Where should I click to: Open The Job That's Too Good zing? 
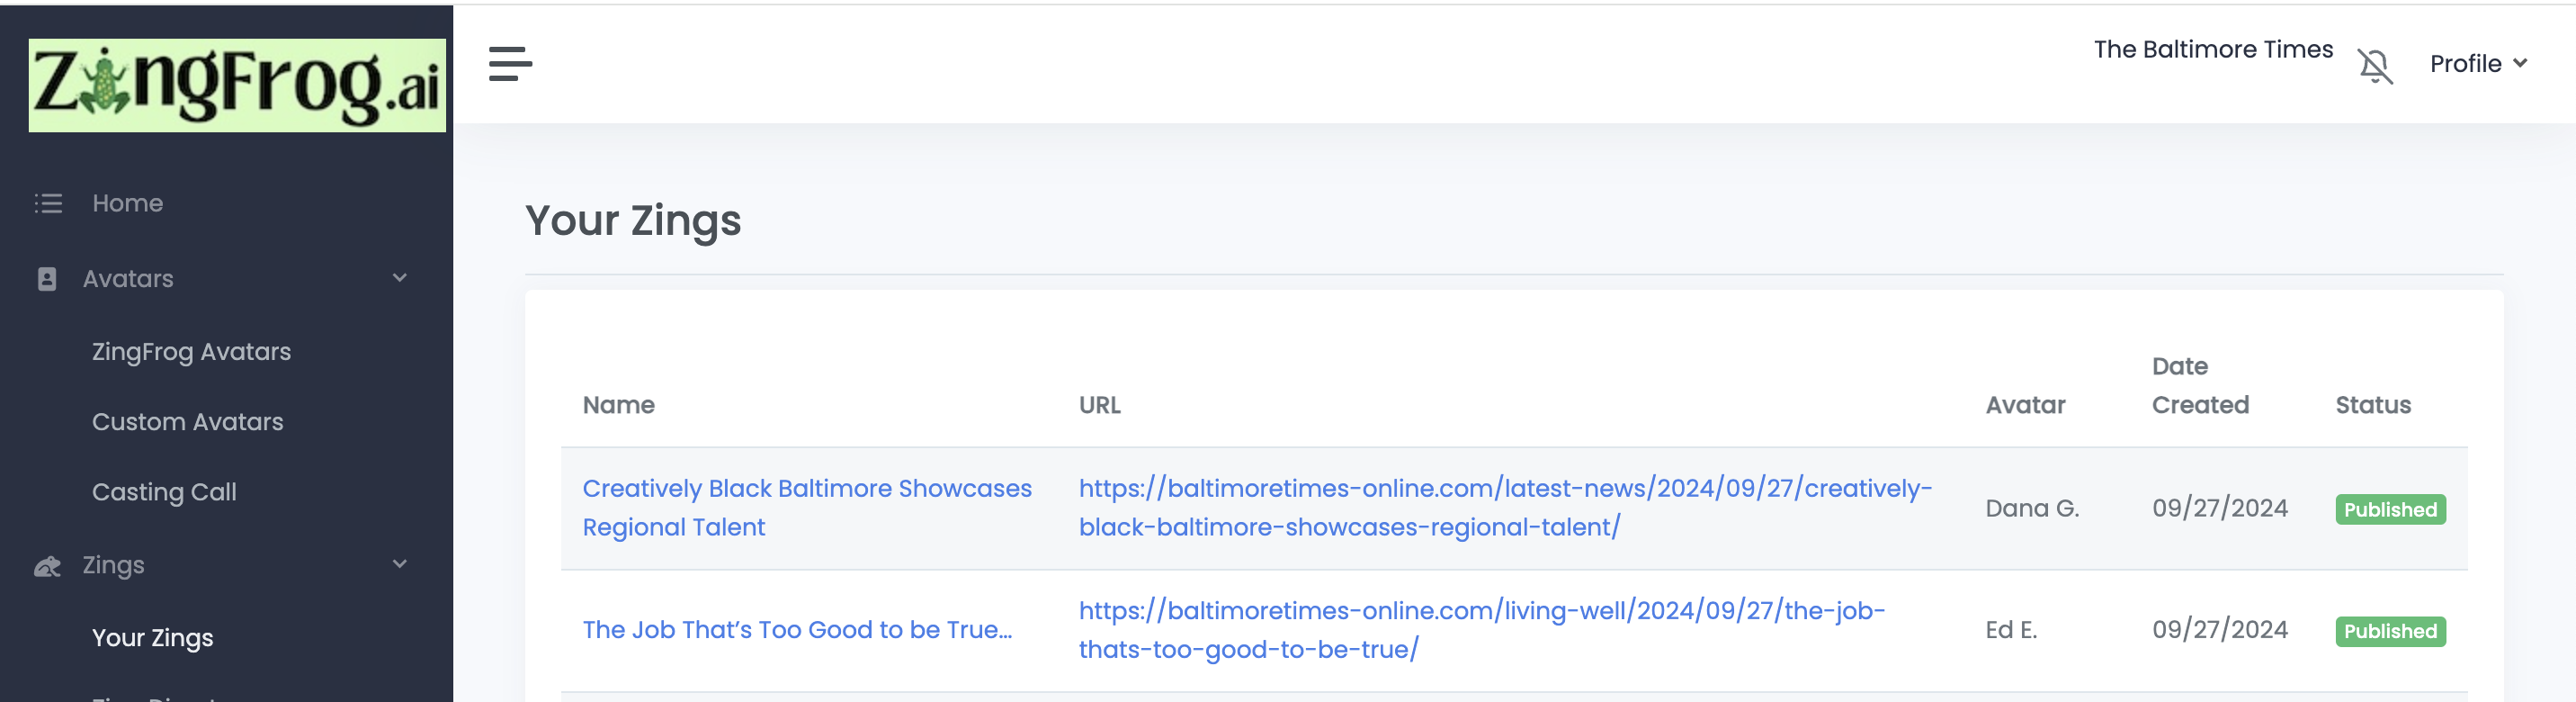tap(797, 630)
